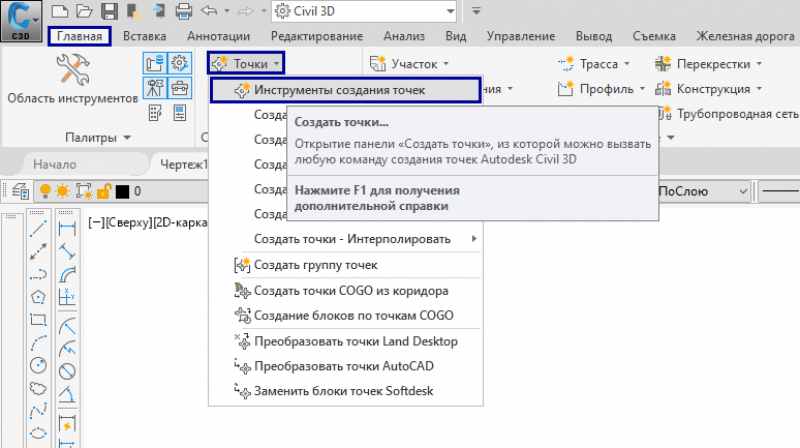Open the Undo history dropdown arrow

tap(227, 11)
